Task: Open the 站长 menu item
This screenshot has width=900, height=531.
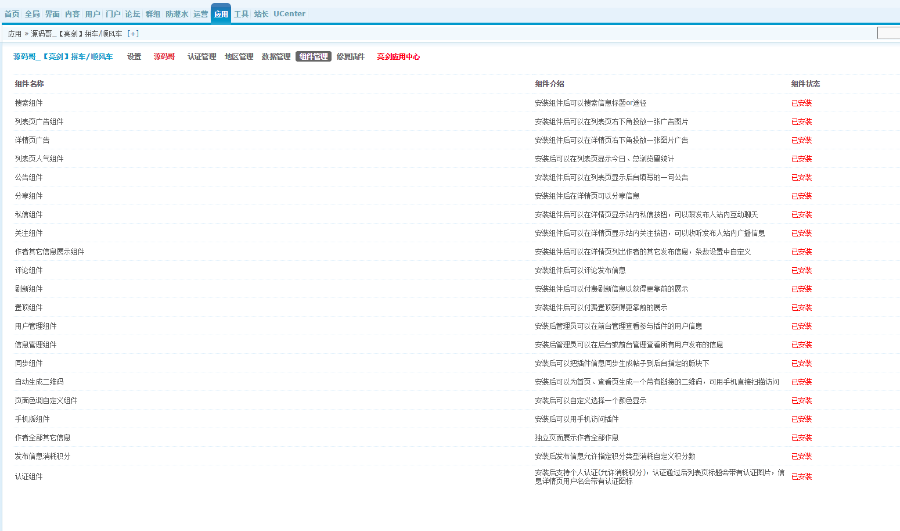Action: point(261,14)
